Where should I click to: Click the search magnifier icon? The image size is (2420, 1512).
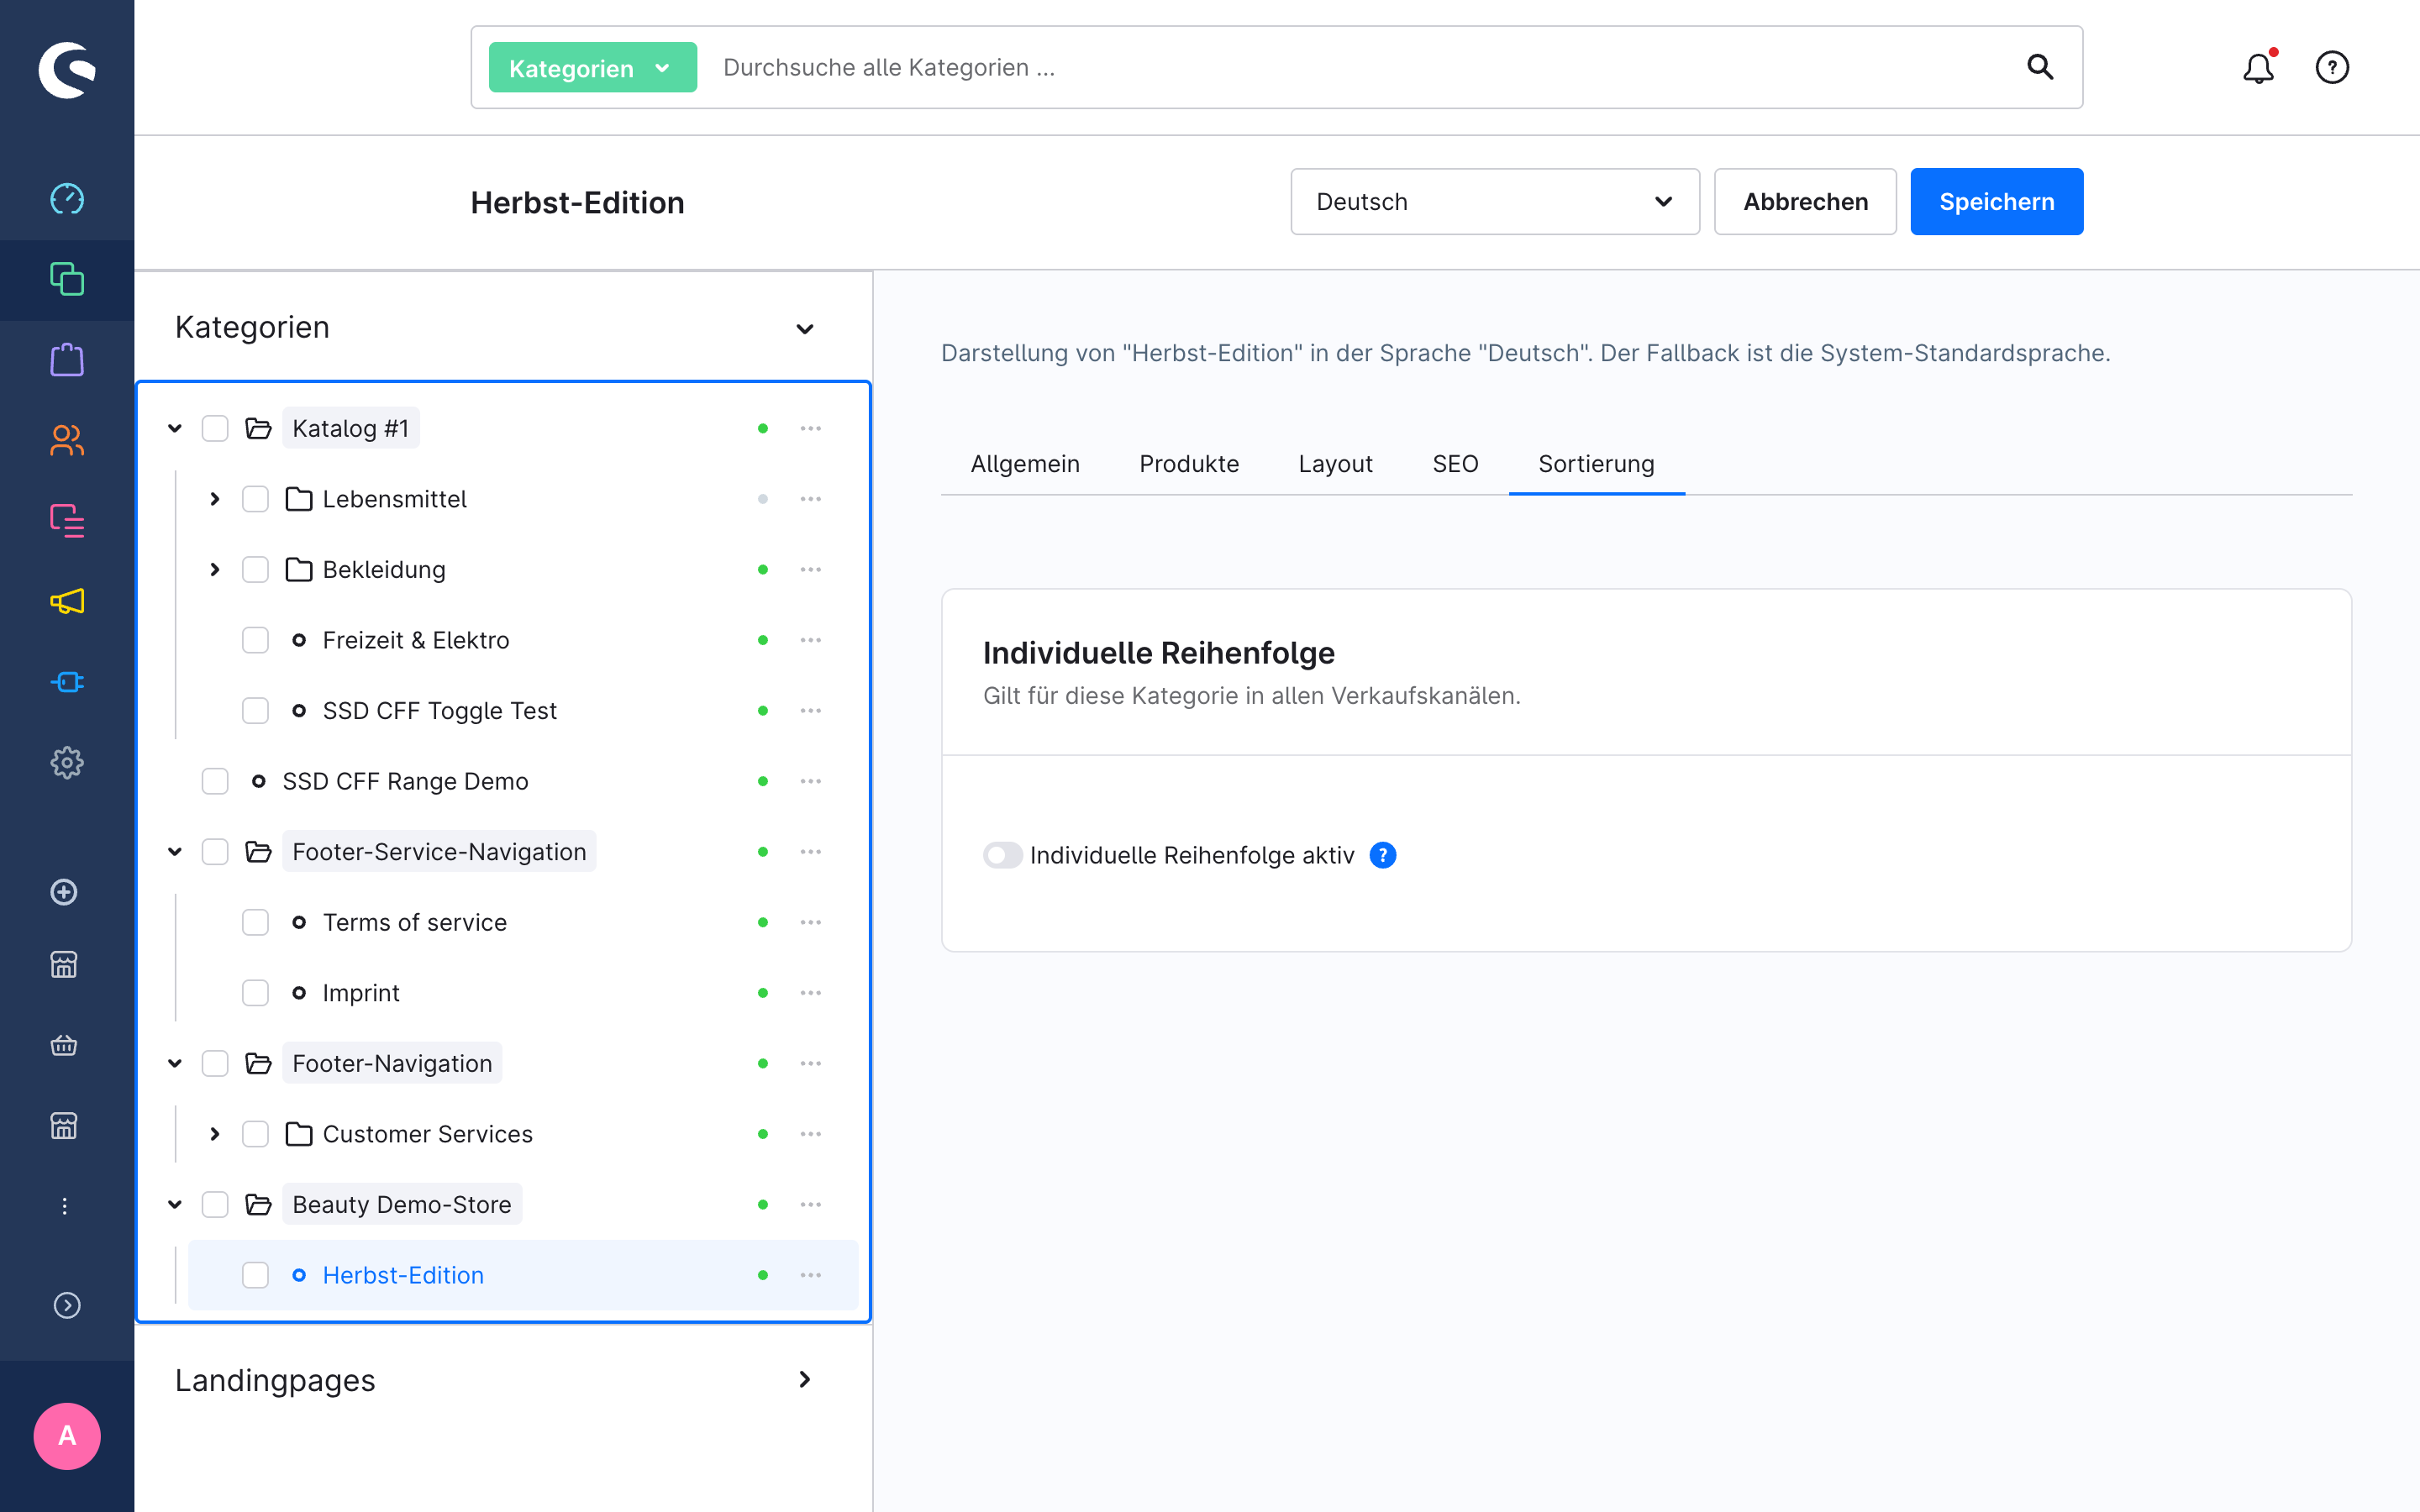pyautogui.click(x=2040, y=67)
